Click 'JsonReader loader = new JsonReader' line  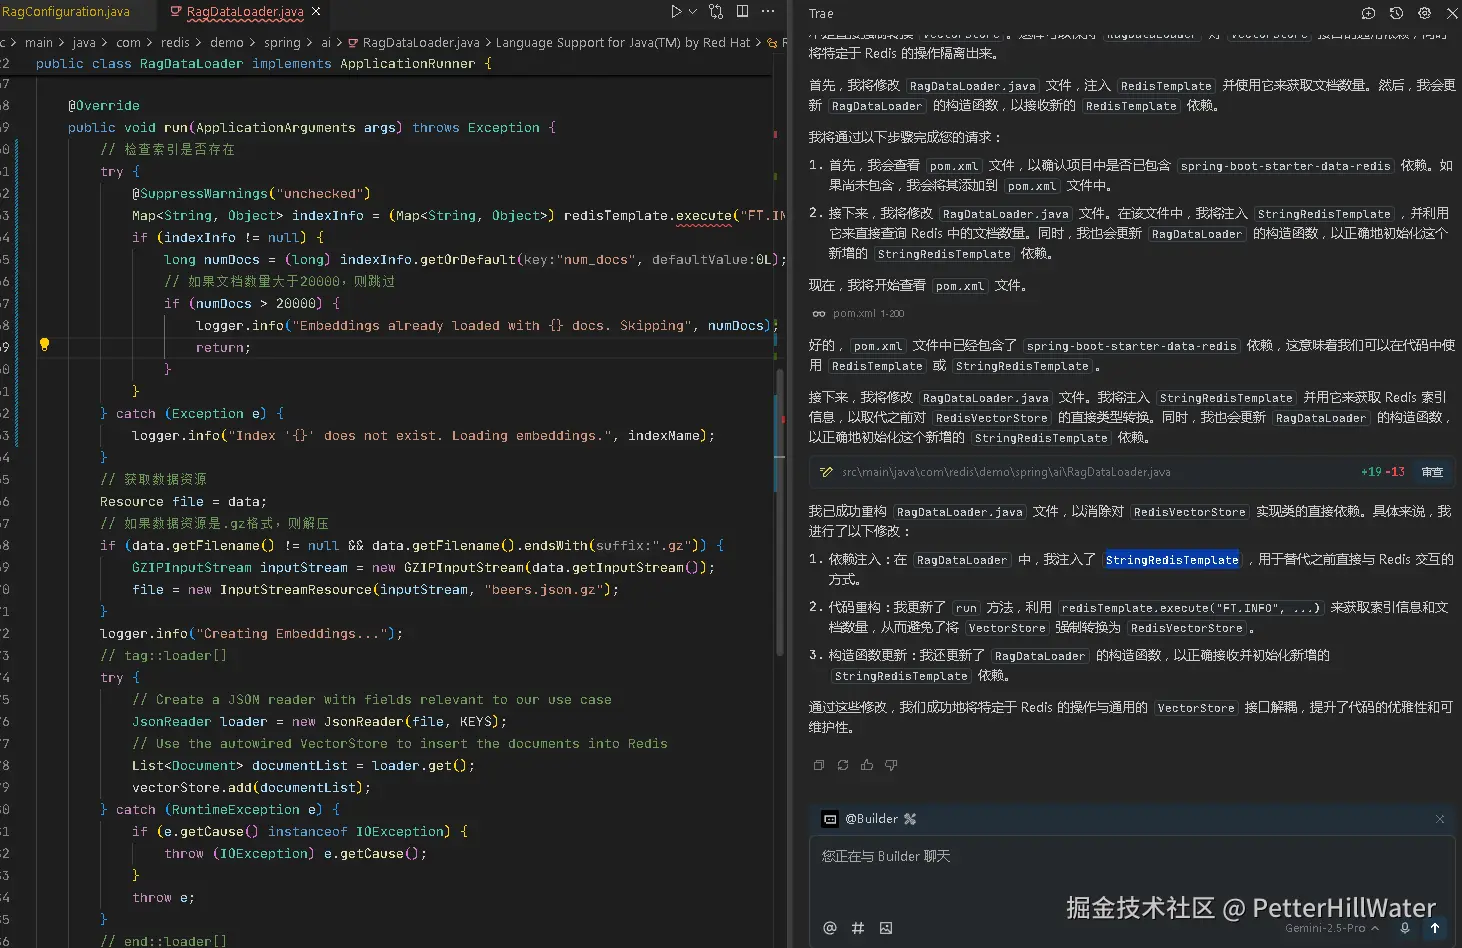tap(319, 722)
